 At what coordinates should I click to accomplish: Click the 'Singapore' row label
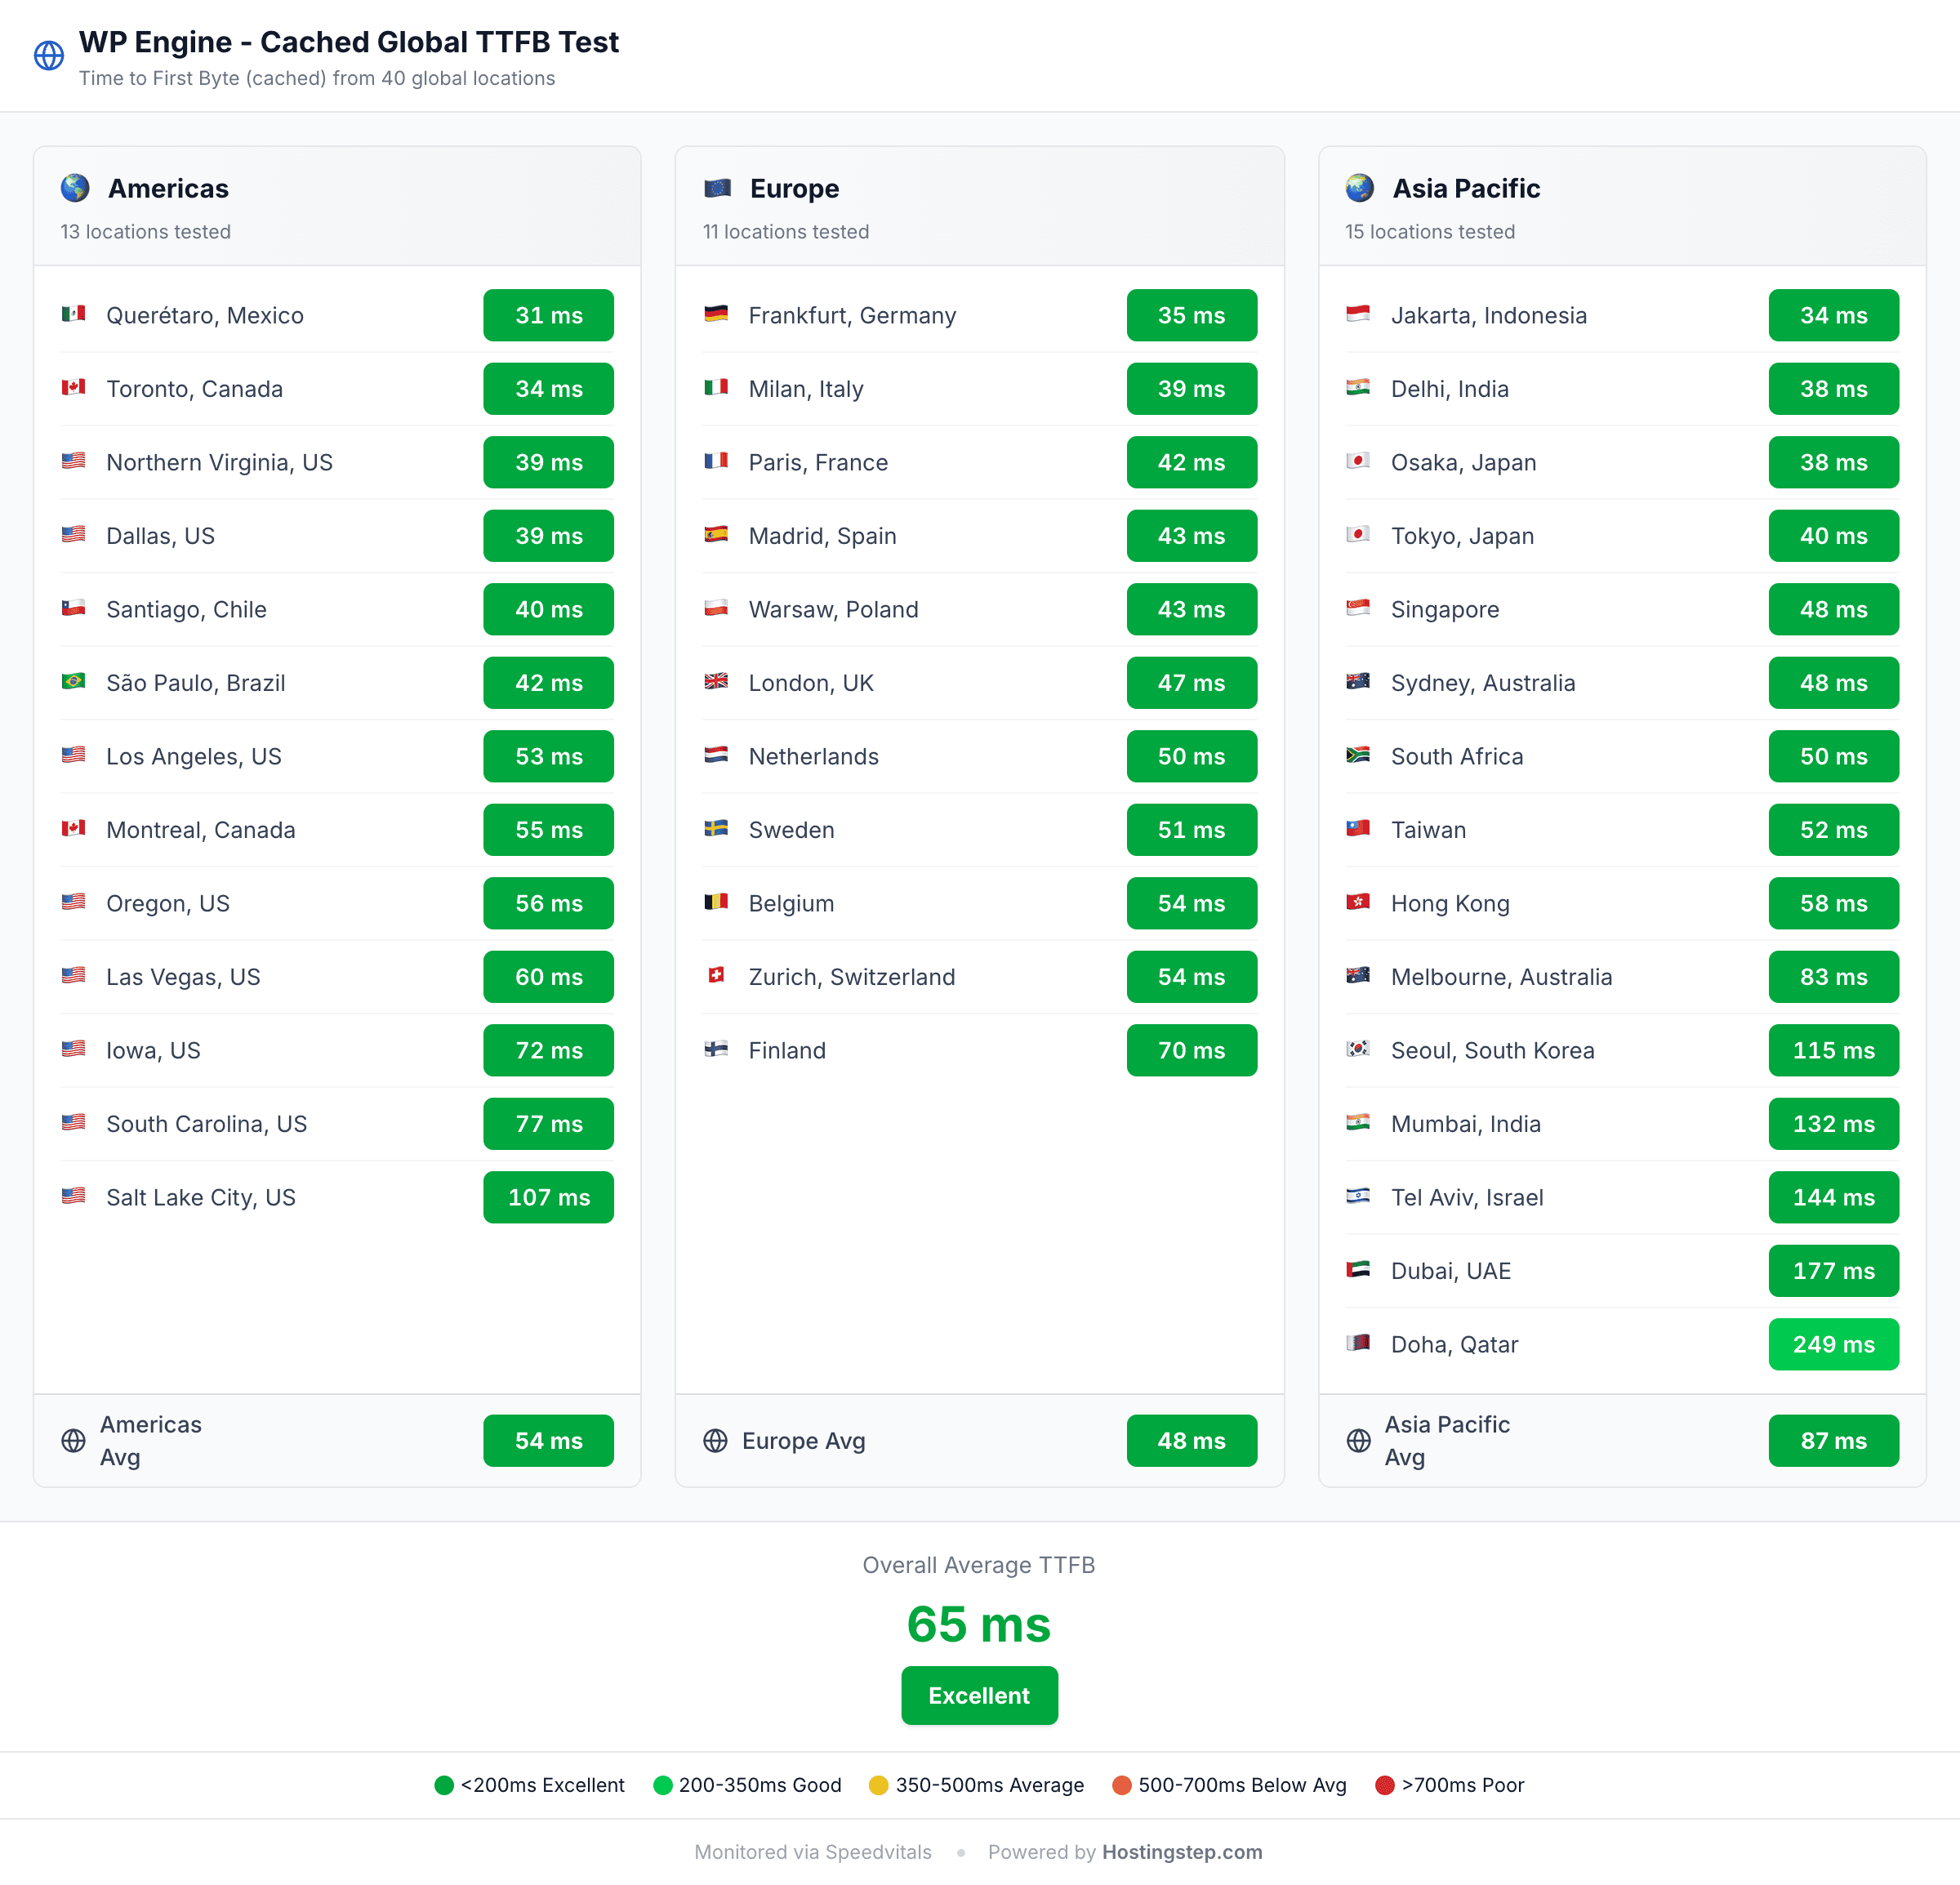pos(1445,609)
